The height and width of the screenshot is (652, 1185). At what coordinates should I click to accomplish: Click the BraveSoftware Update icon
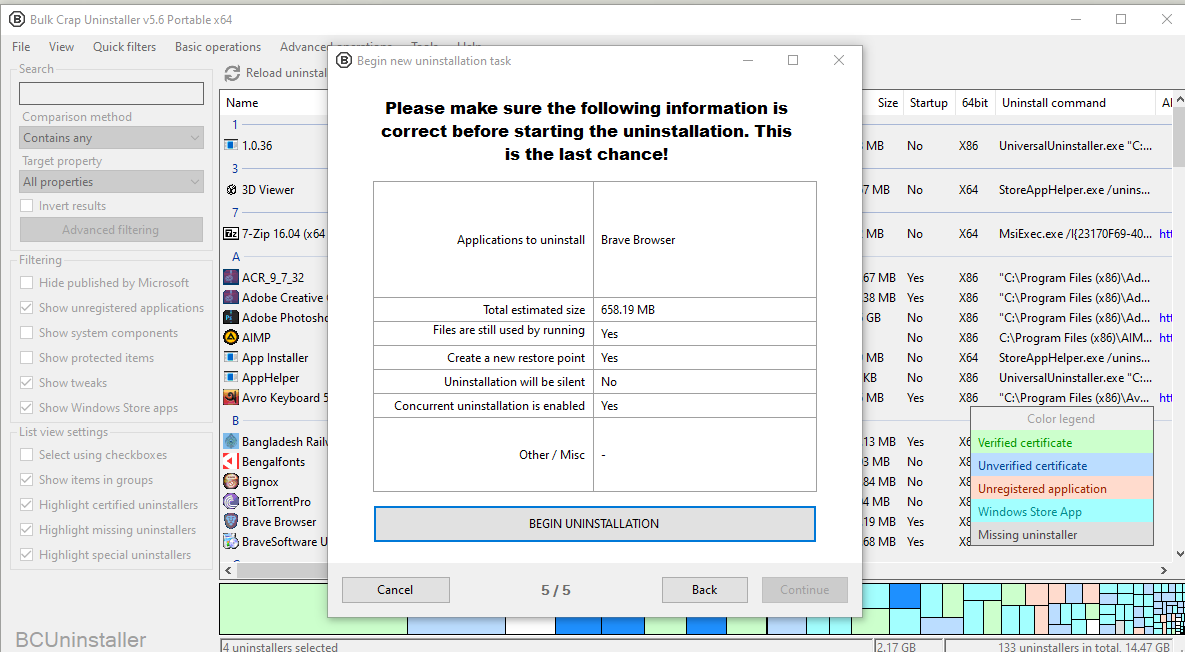coord(231,541)
